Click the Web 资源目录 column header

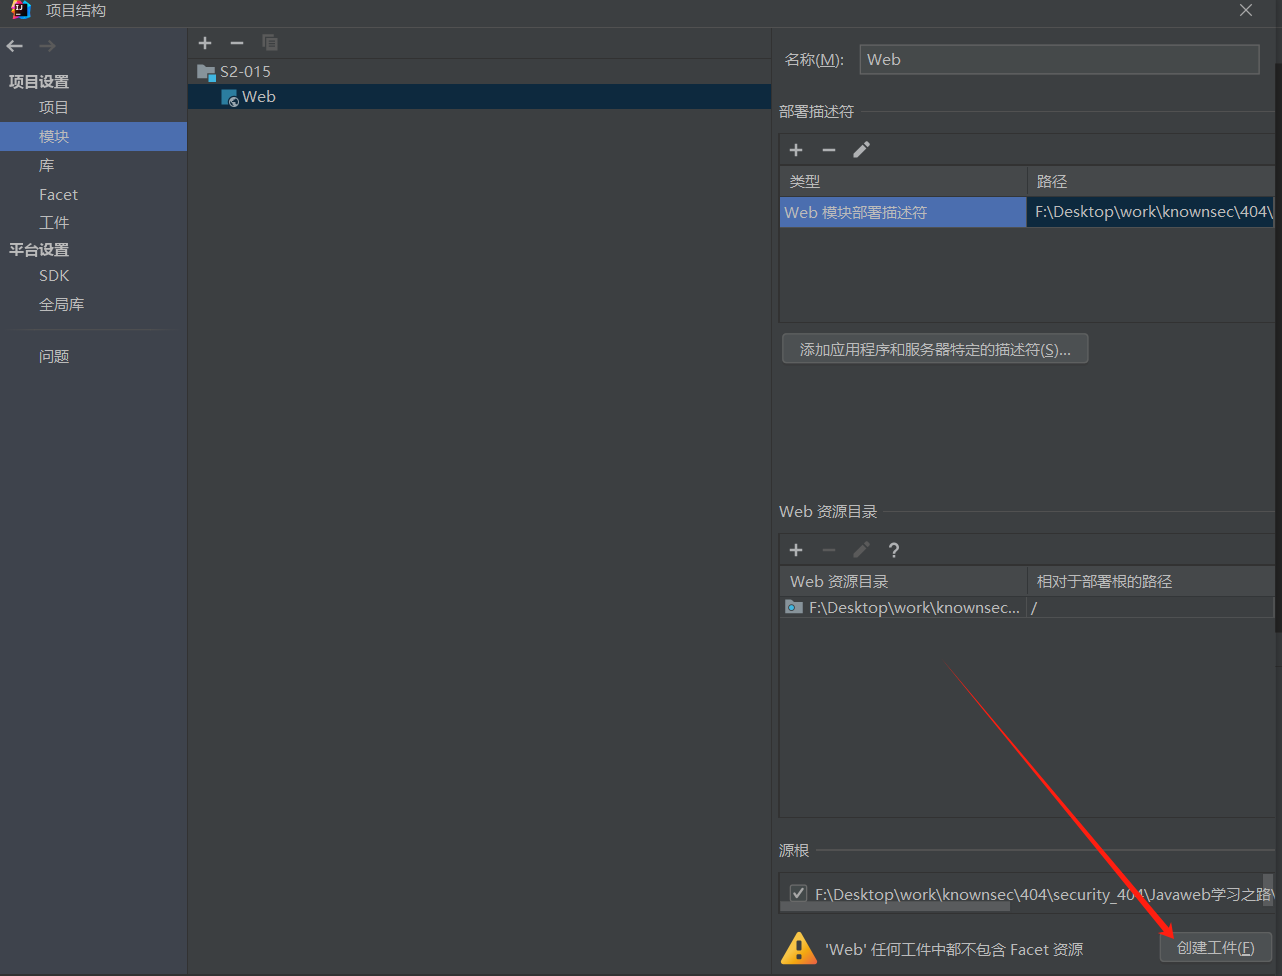pyautogui.click(x=903, y=581)
